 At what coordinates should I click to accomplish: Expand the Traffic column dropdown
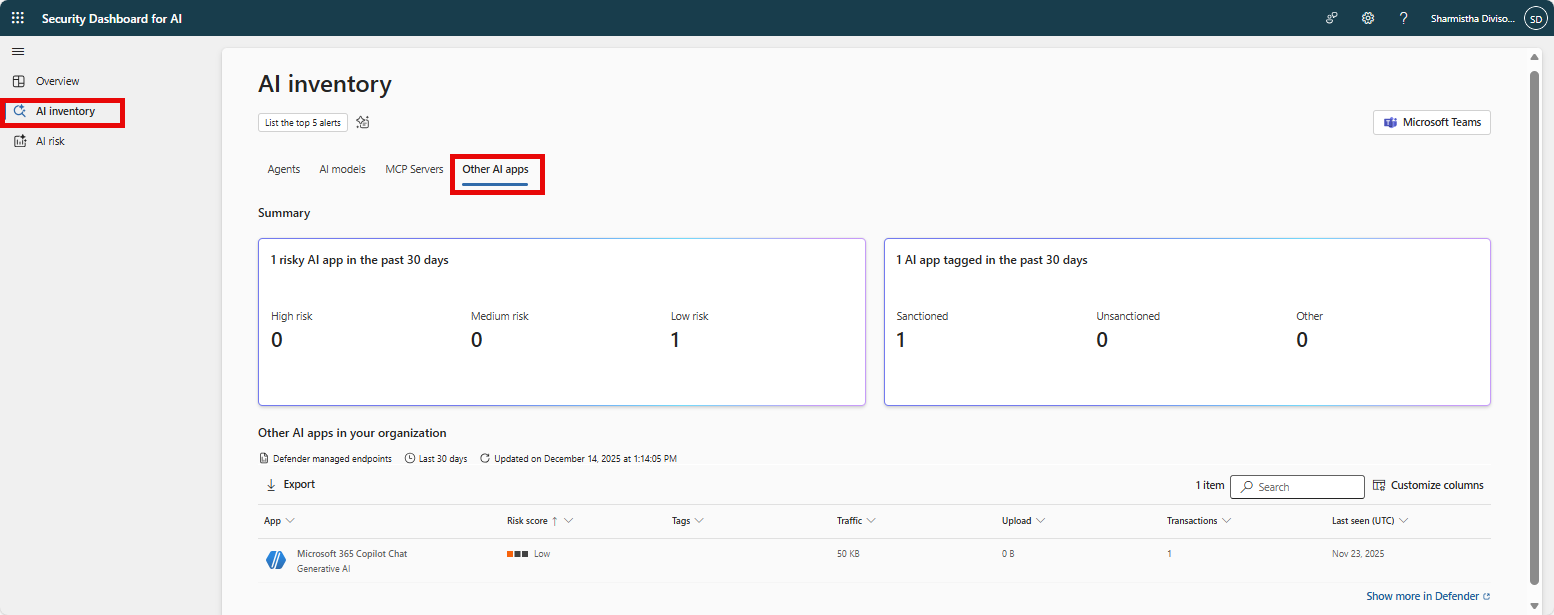pos(872,521)
